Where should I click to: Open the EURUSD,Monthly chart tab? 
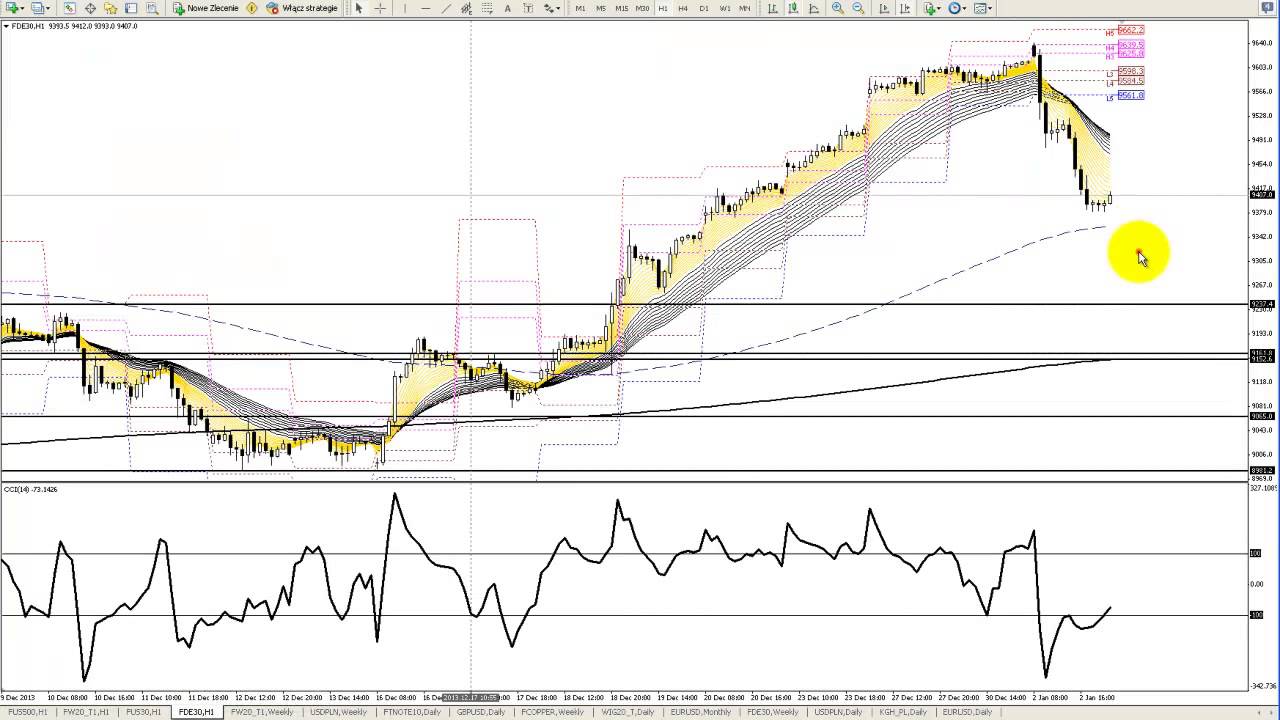pyautogui.click(x=701, y=712)
